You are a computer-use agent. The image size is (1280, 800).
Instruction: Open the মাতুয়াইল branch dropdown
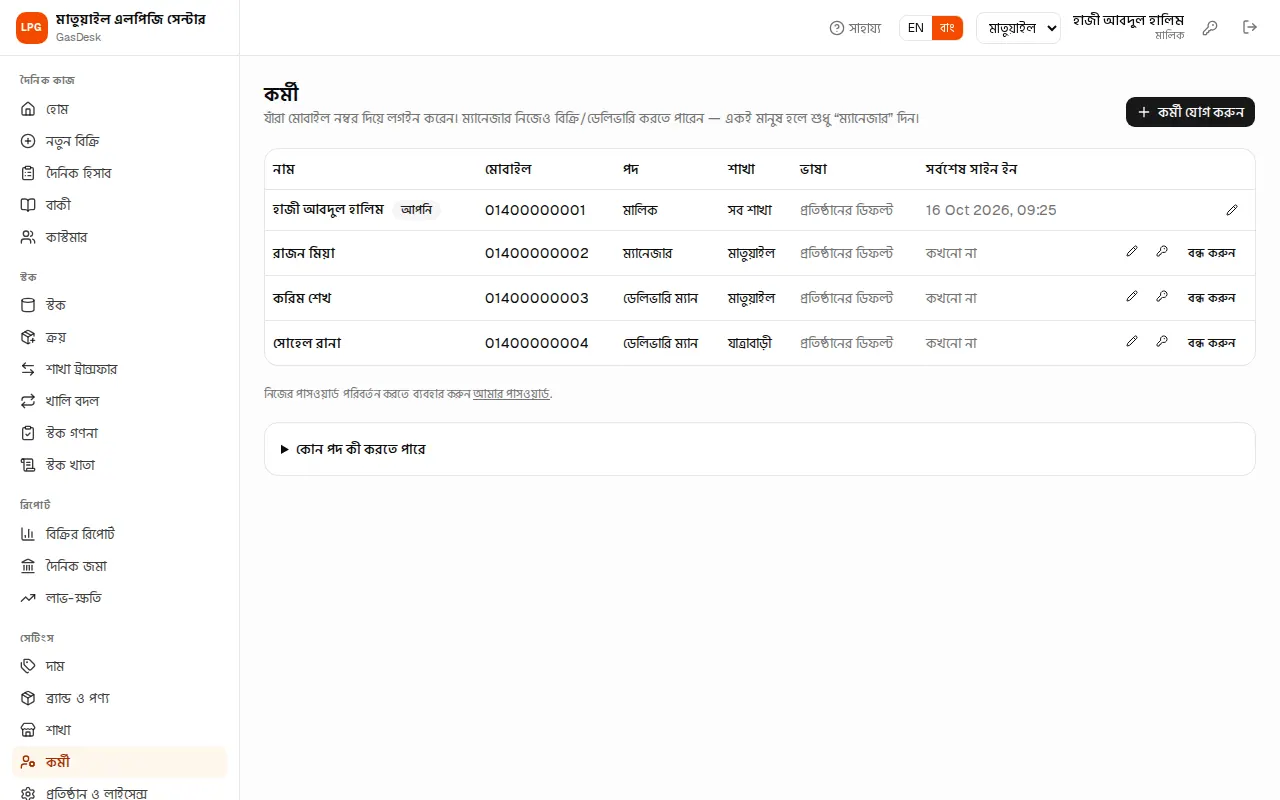[x=1018, y=28]
